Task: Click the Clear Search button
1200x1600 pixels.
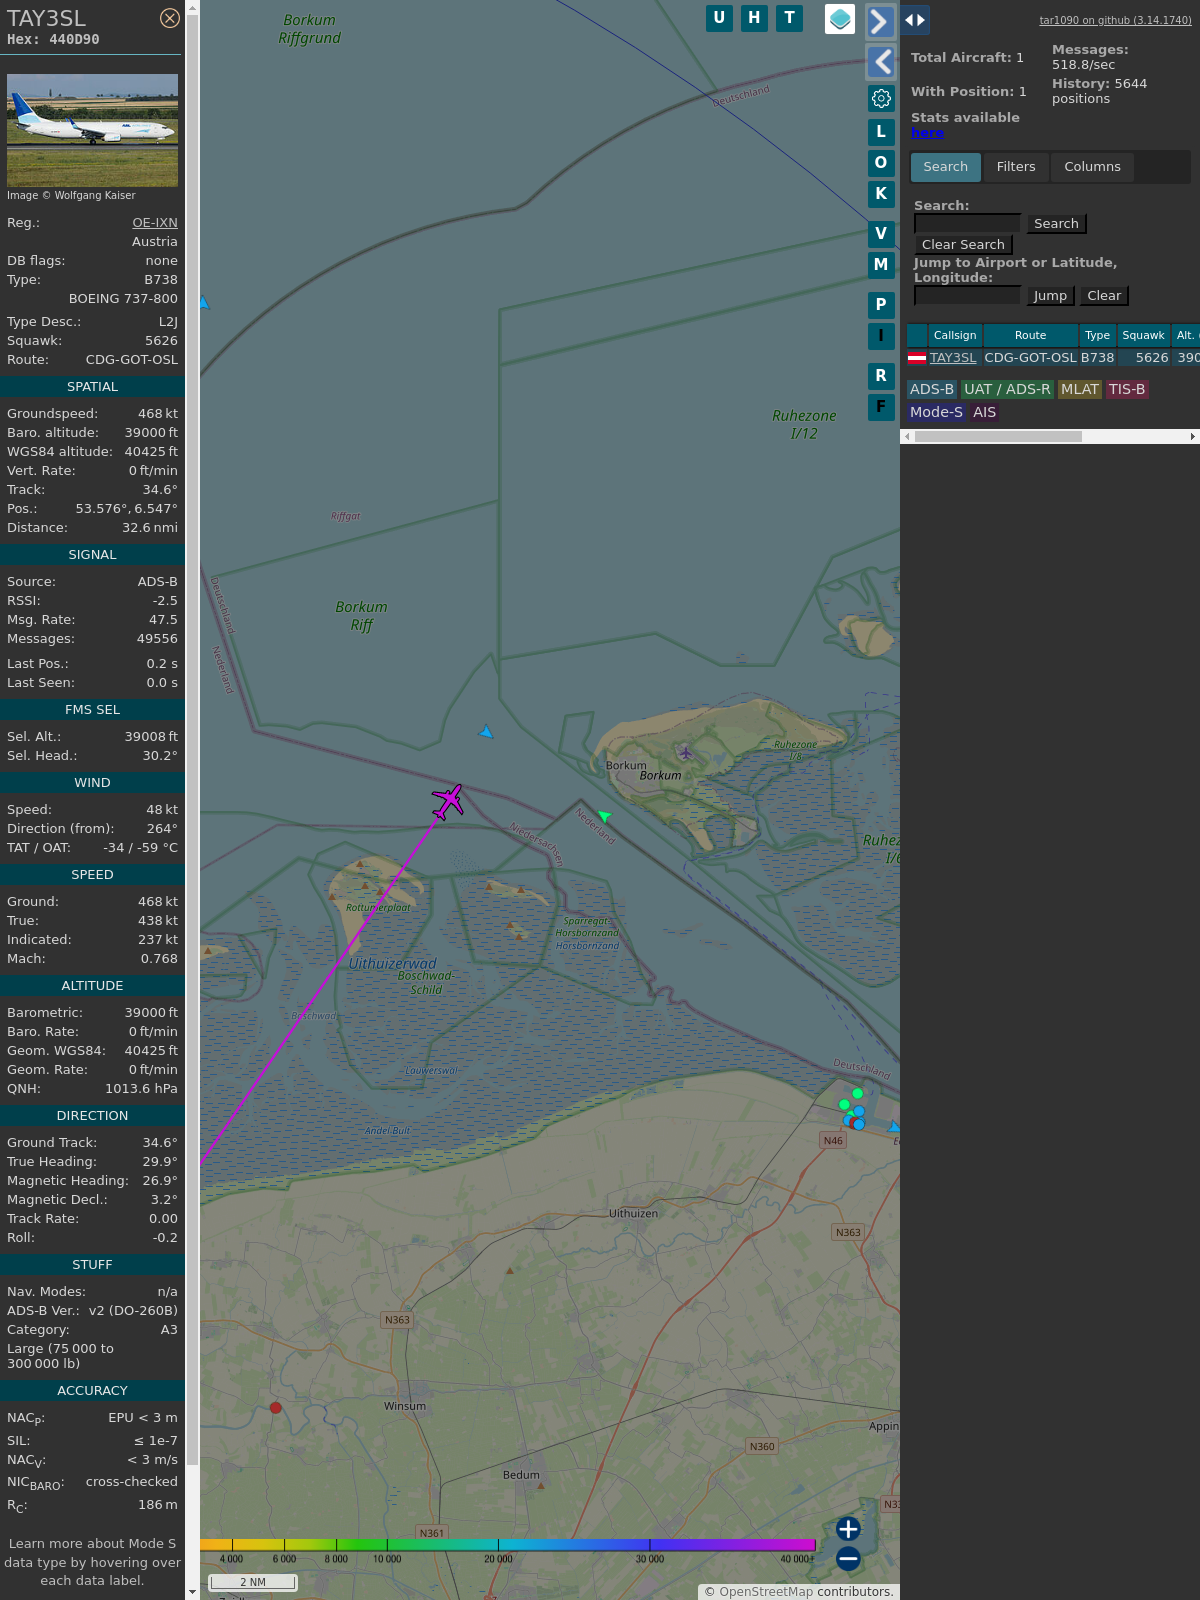Action: pyautogui.click(x=963, y=245)
